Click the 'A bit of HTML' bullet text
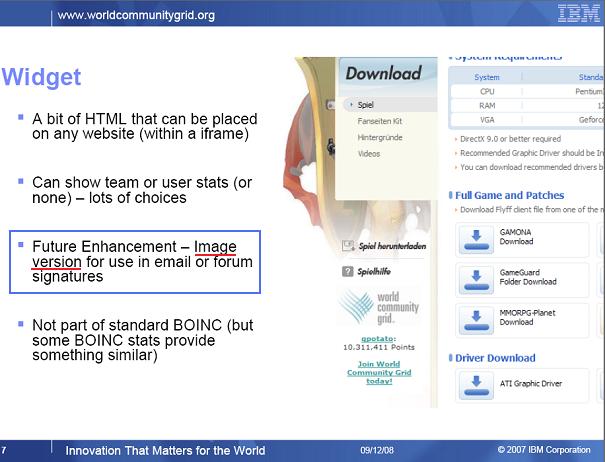The width and height of the screenshot is (605, 462). [x=145, y=126]
